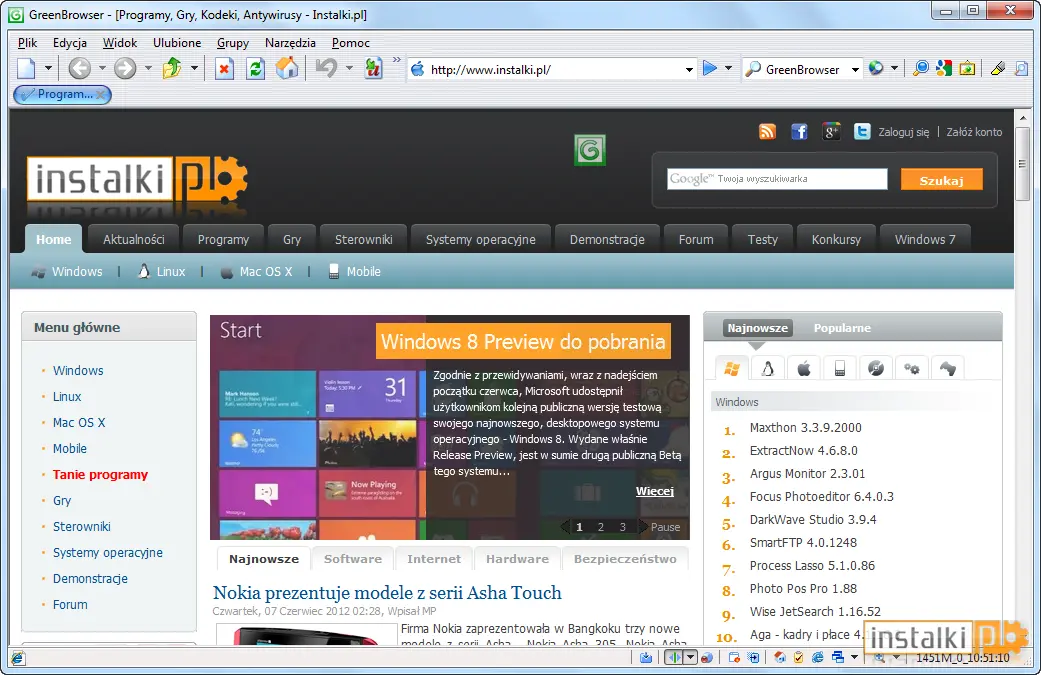The image size is (1041, 675).
Task: Click the orange Szukaj button
Action: coord(941,180)
